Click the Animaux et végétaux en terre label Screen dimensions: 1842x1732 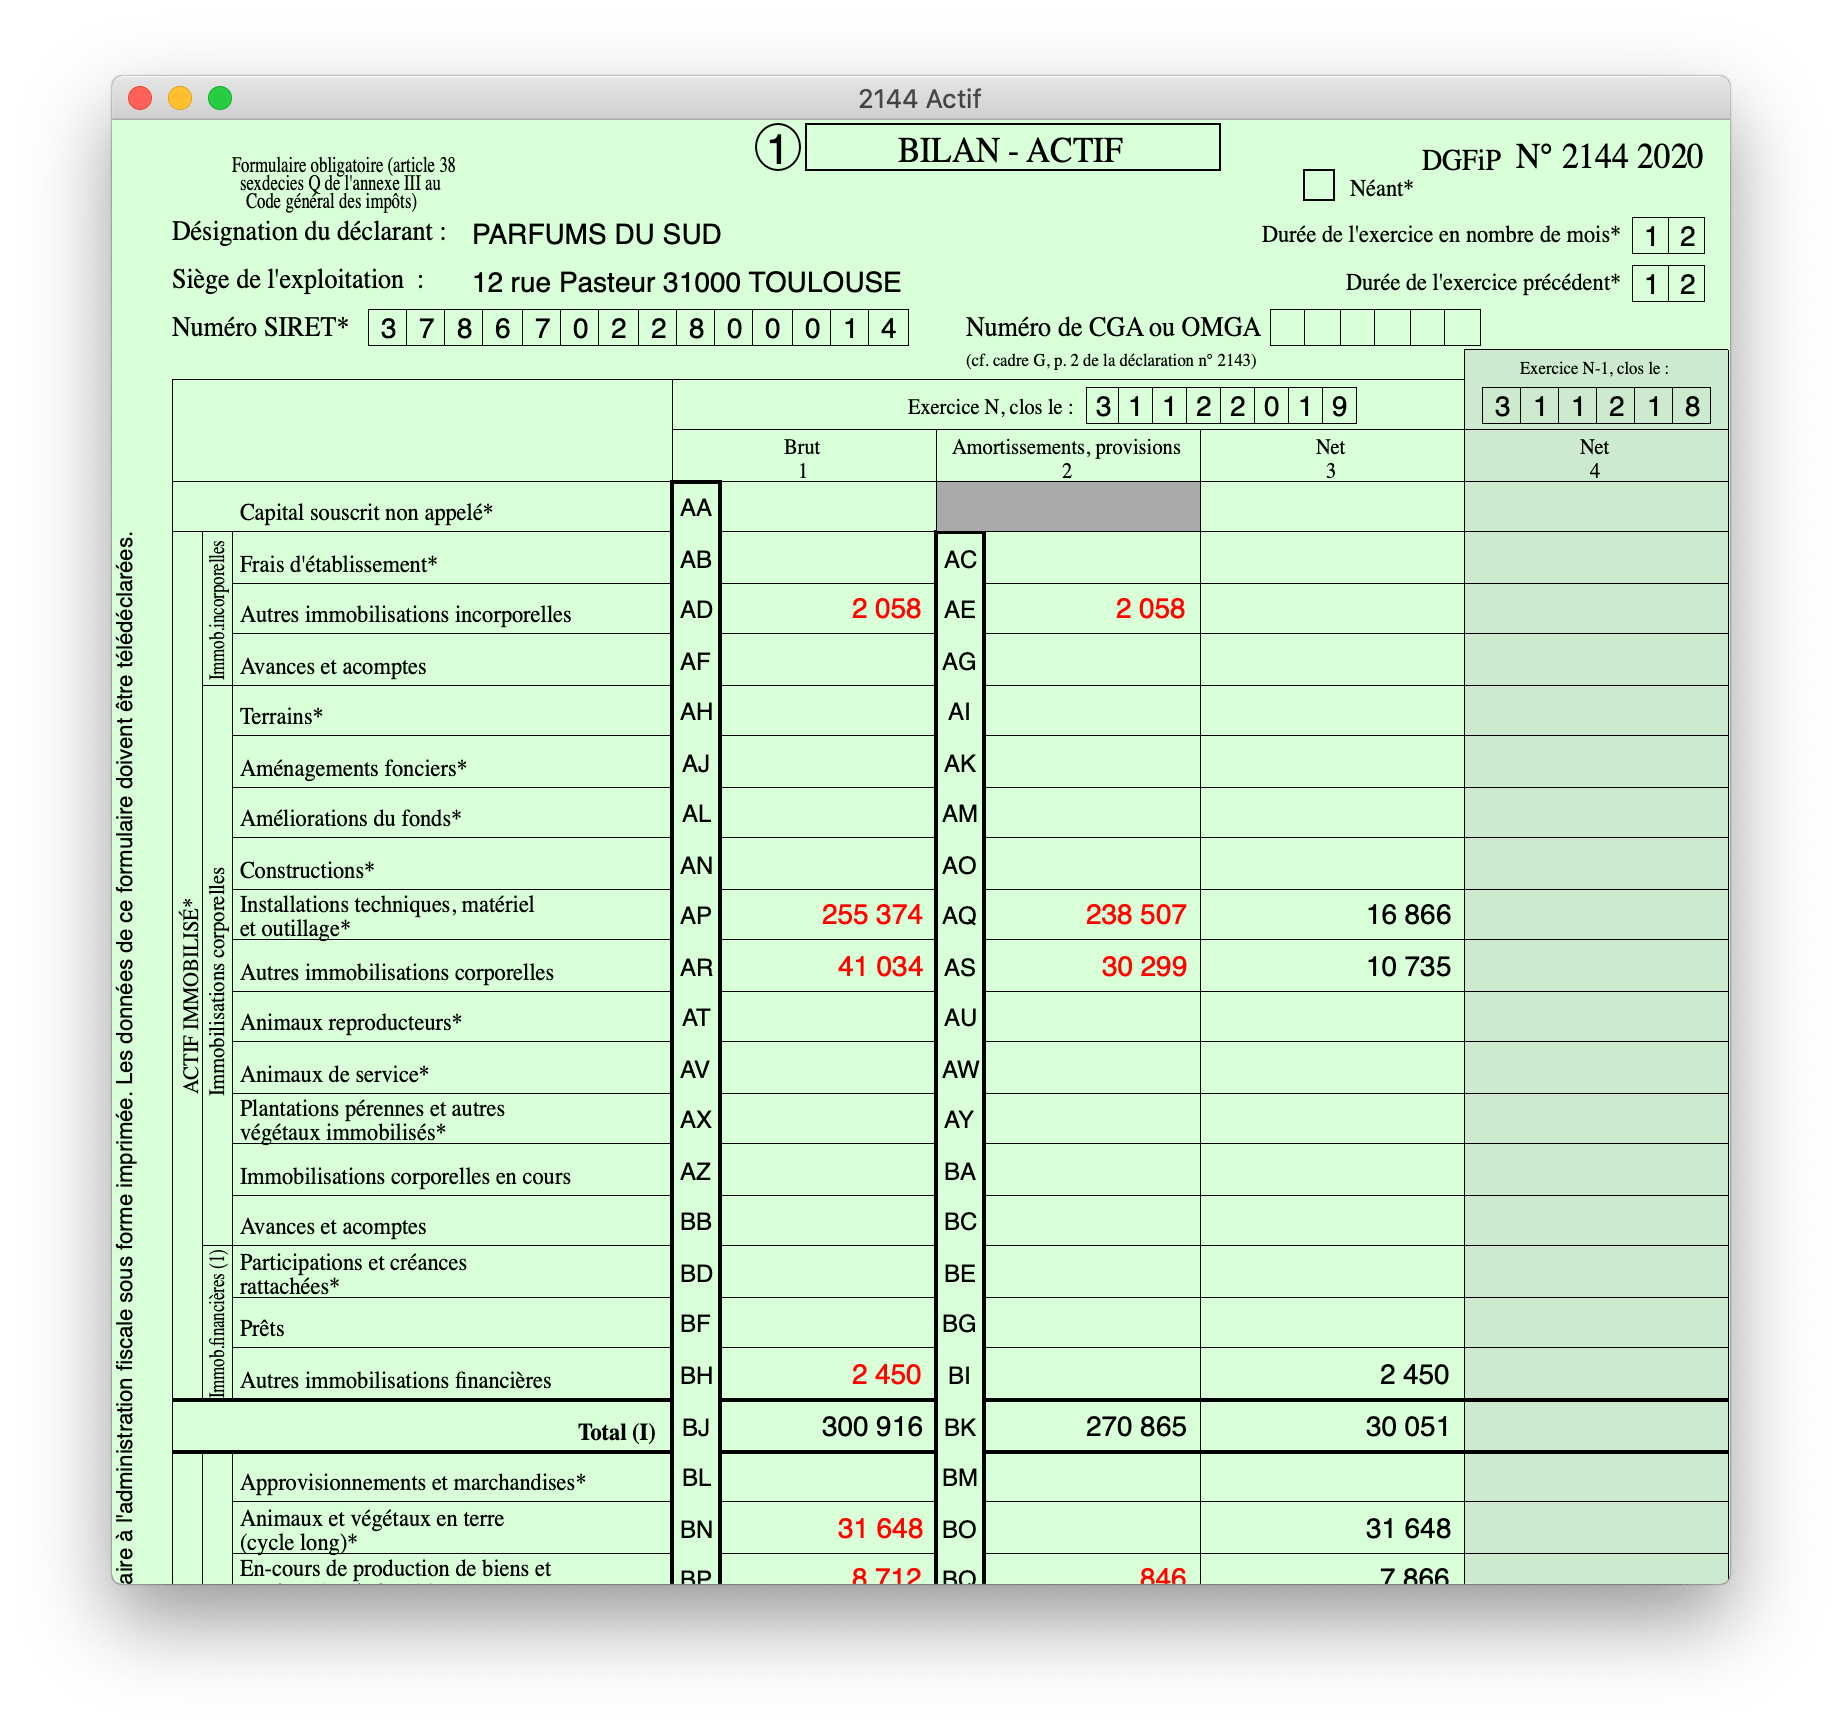372,1530
